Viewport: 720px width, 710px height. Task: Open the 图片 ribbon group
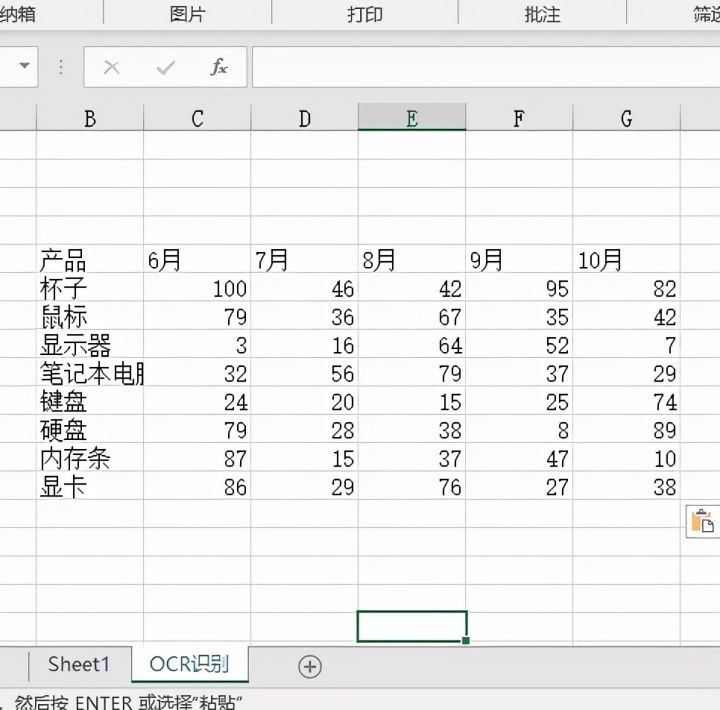click(x=187, y=14)
